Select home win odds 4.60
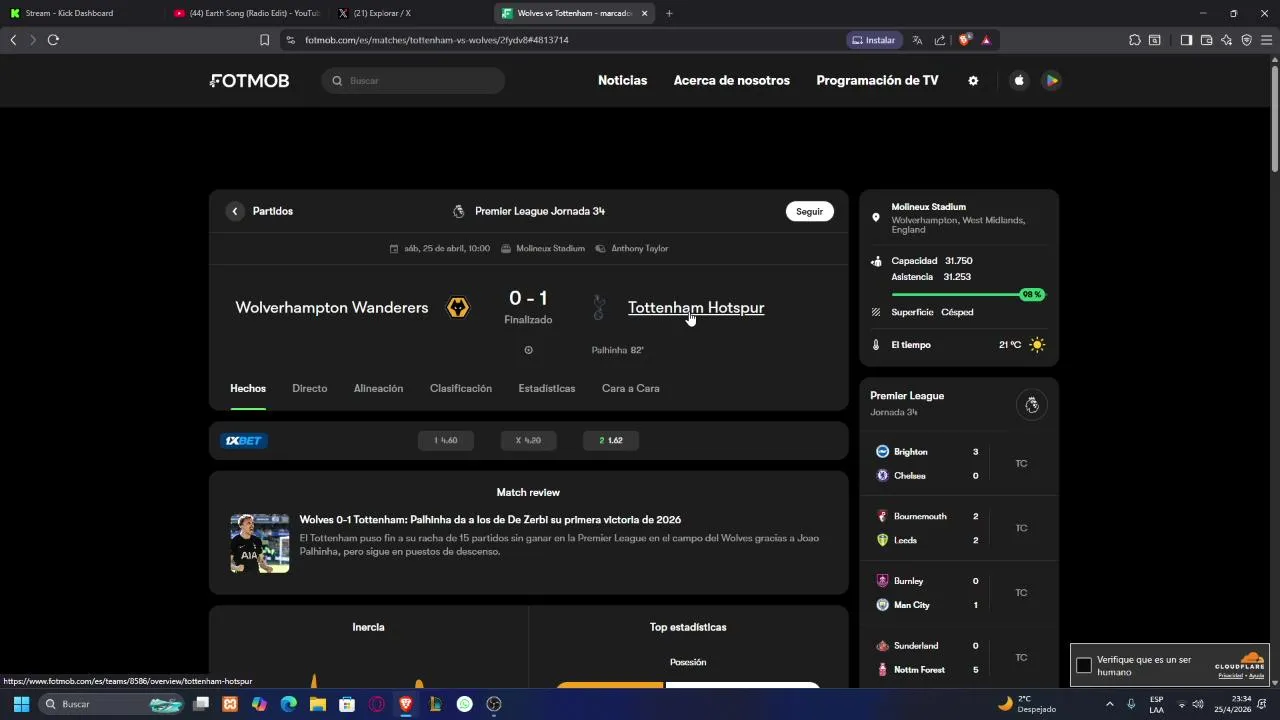The image size is (1280, 720). tap(446, 440)
